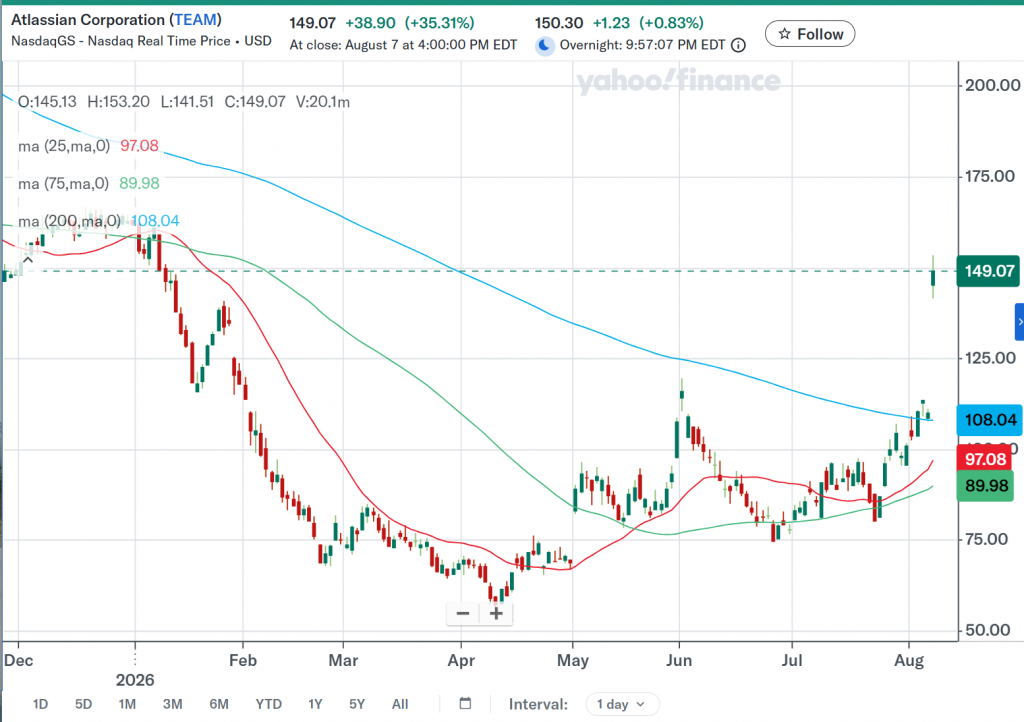Select the 3M range tab
1024x722 pixels.
pyautogui.click(x=172, y=704)
